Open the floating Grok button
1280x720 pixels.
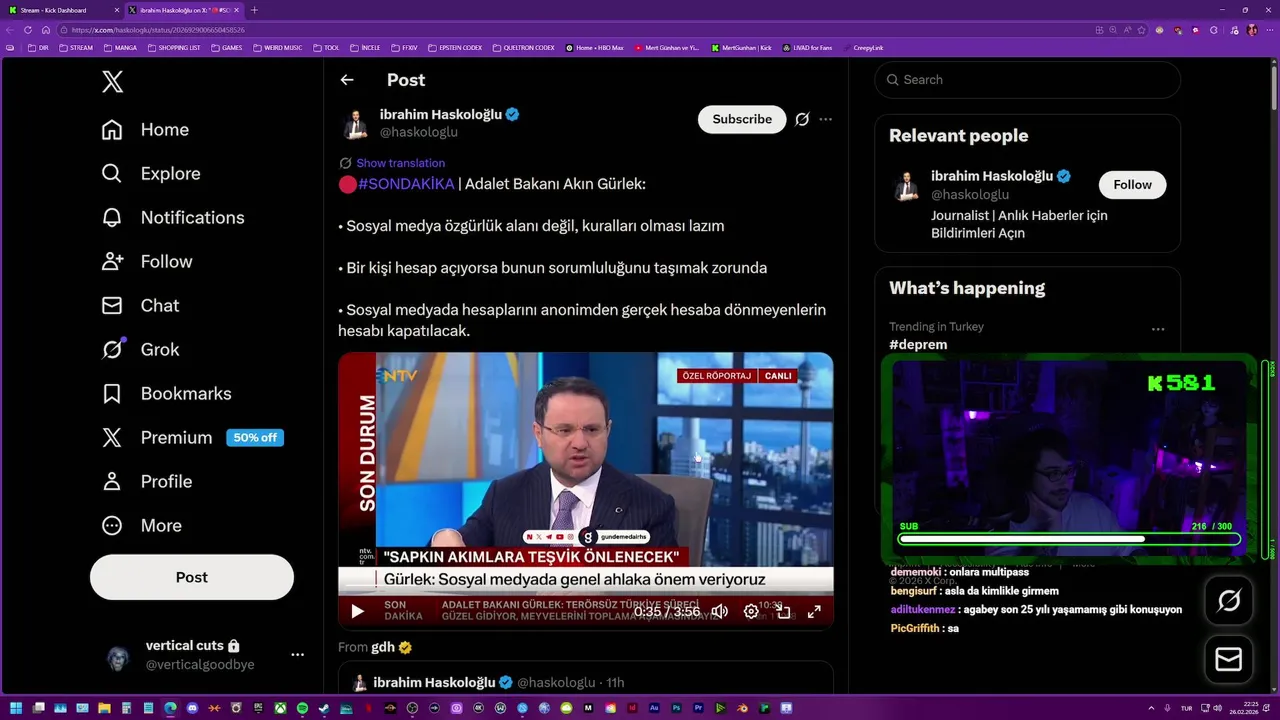pyautogui.click(x=1229, y=601)
